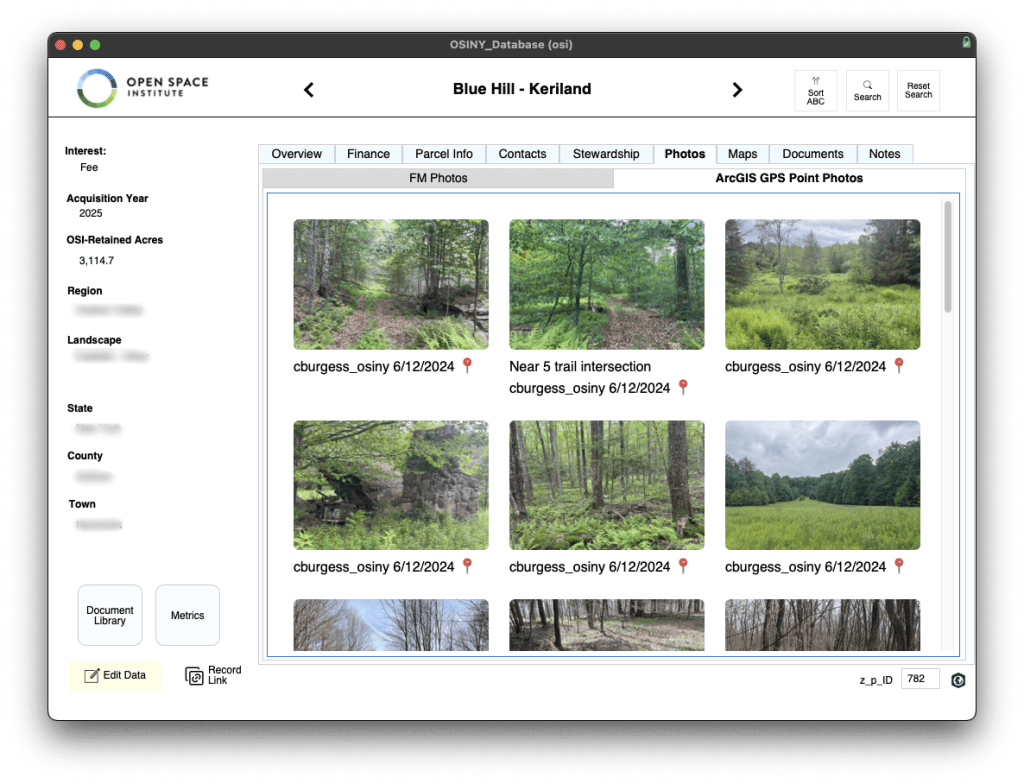Image resolution: width=1024 pixels, height=784 pixels.
Task: Click the Open Space Institute logo
Action: pos(142,88)
